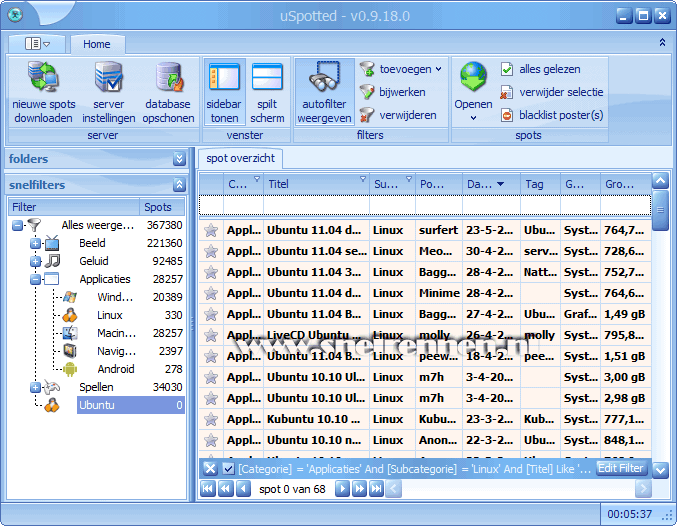Click horizontal scrollbar right arrow
This screenshot has height=526, width=677.
pyautogui.click(x=643, y=489)
